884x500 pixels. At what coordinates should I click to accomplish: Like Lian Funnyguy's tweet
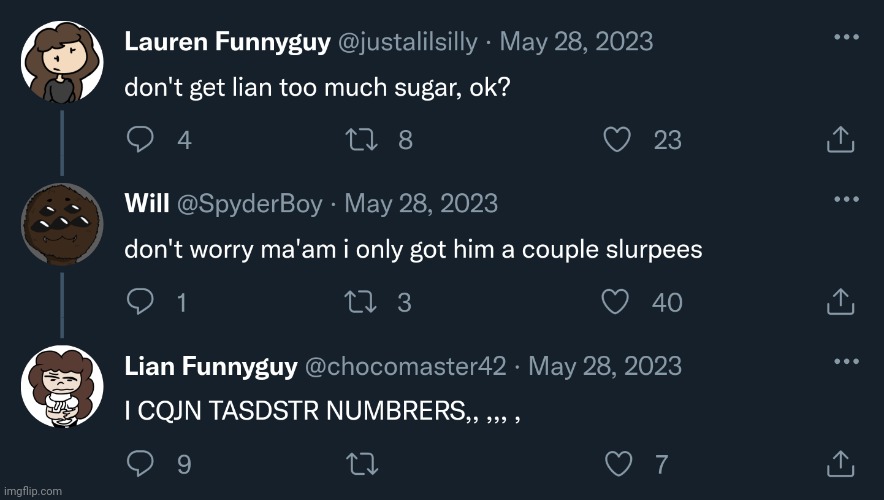(x=619, y=463)
